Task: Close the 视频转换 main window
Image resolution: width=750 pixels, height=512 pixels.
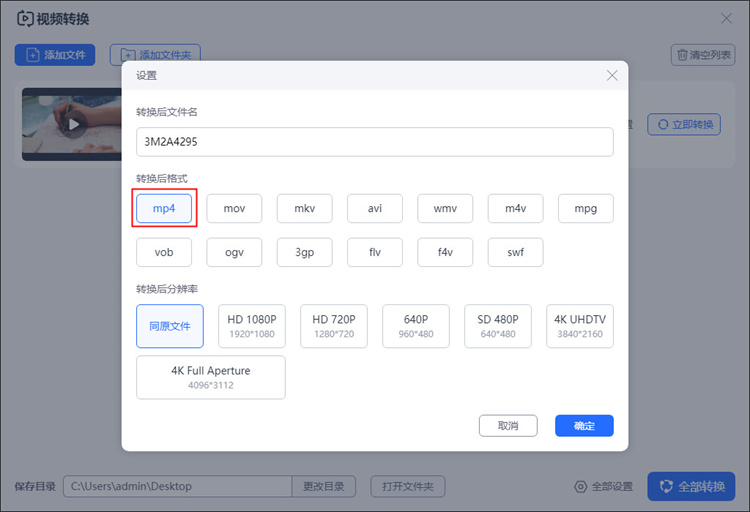Action: [x=727, y=19]
